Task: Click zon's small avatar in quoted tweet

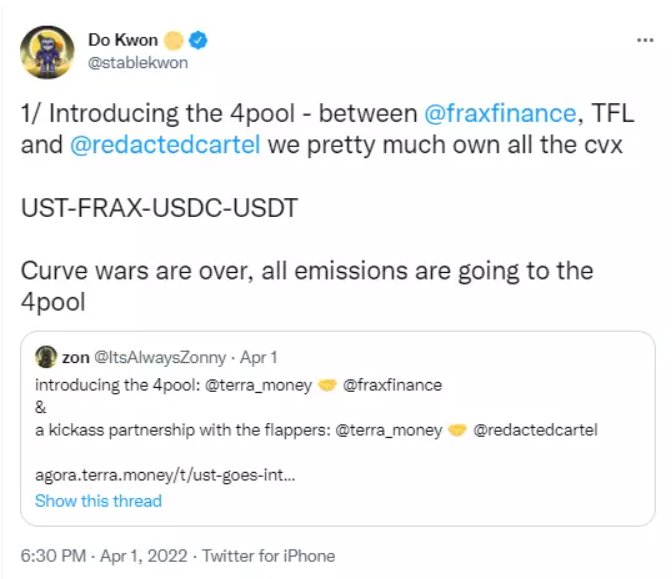Action: [46, 357]
